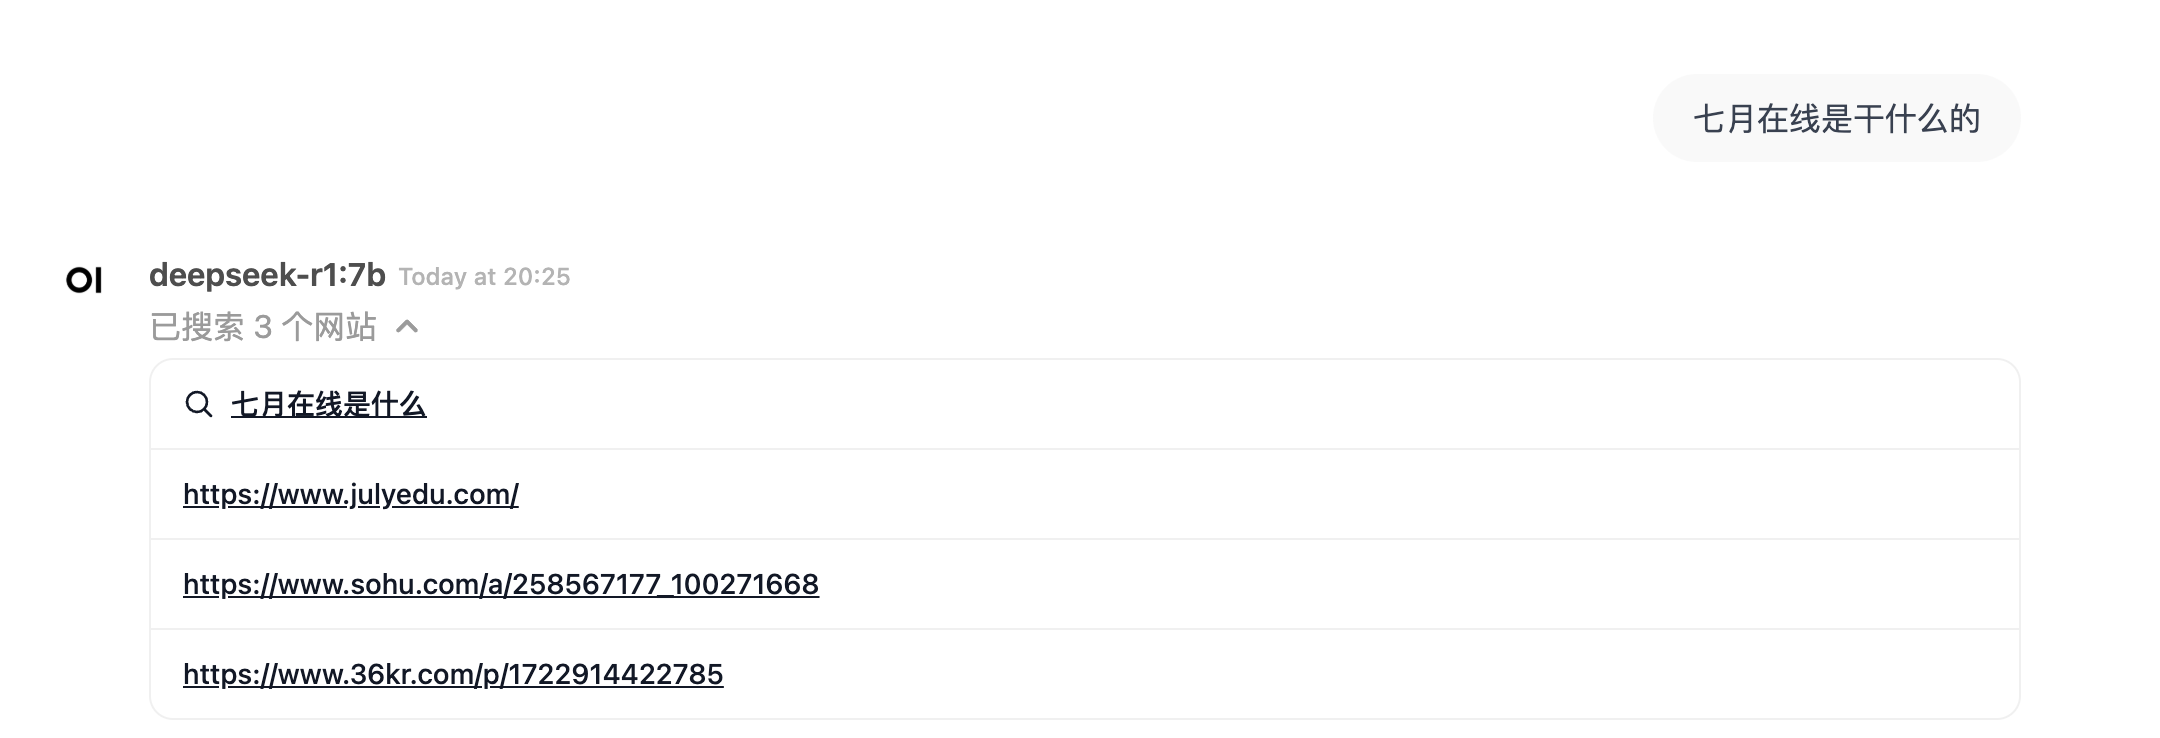The width and height of the screenshot is (2160, 738).
Task: Click the user message bubble "七月在线是干什么的"
Action: 1836,119
